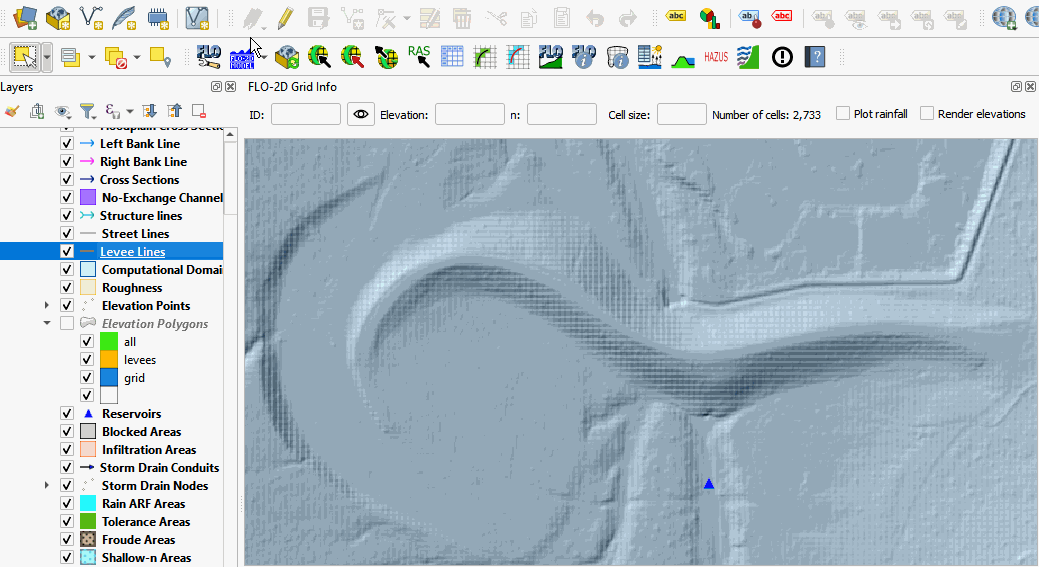Viewport: 1039px width, 567px height.
Task: Check the Render elevations option
Action: pyautogui.click(x=927, y=114)
